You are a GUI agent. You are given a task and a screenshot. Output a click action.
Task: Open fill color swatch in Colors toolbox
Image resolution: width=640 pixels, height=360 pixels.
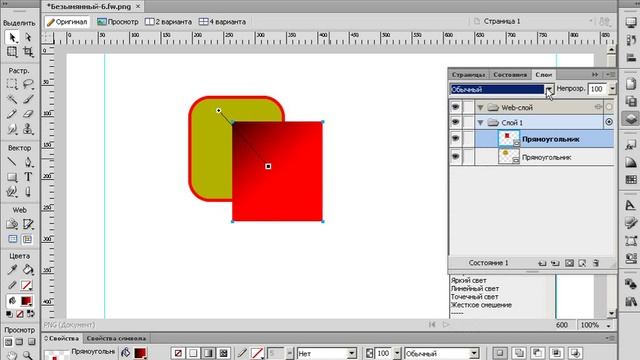click(x=26, y=301)
